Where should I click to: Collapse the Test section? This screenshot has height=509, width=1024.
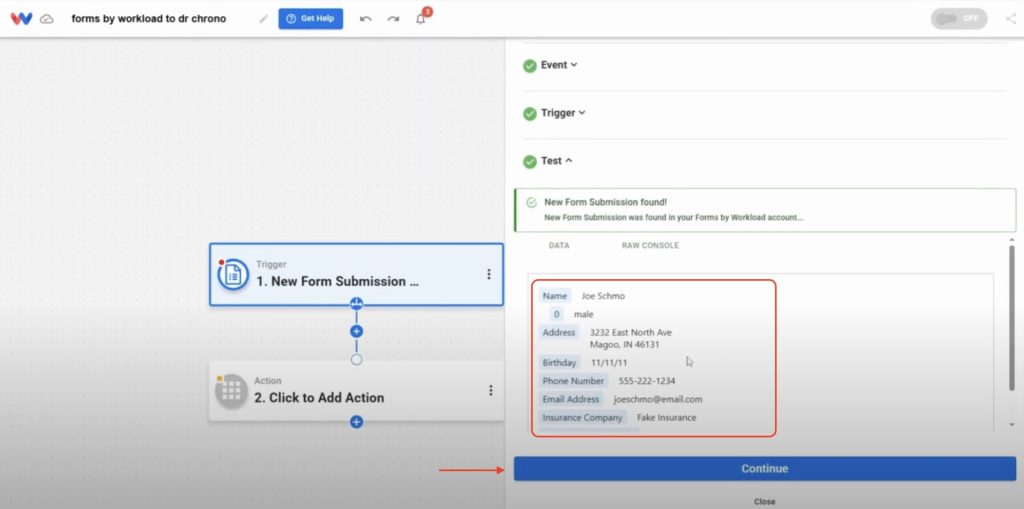(556, 161)
